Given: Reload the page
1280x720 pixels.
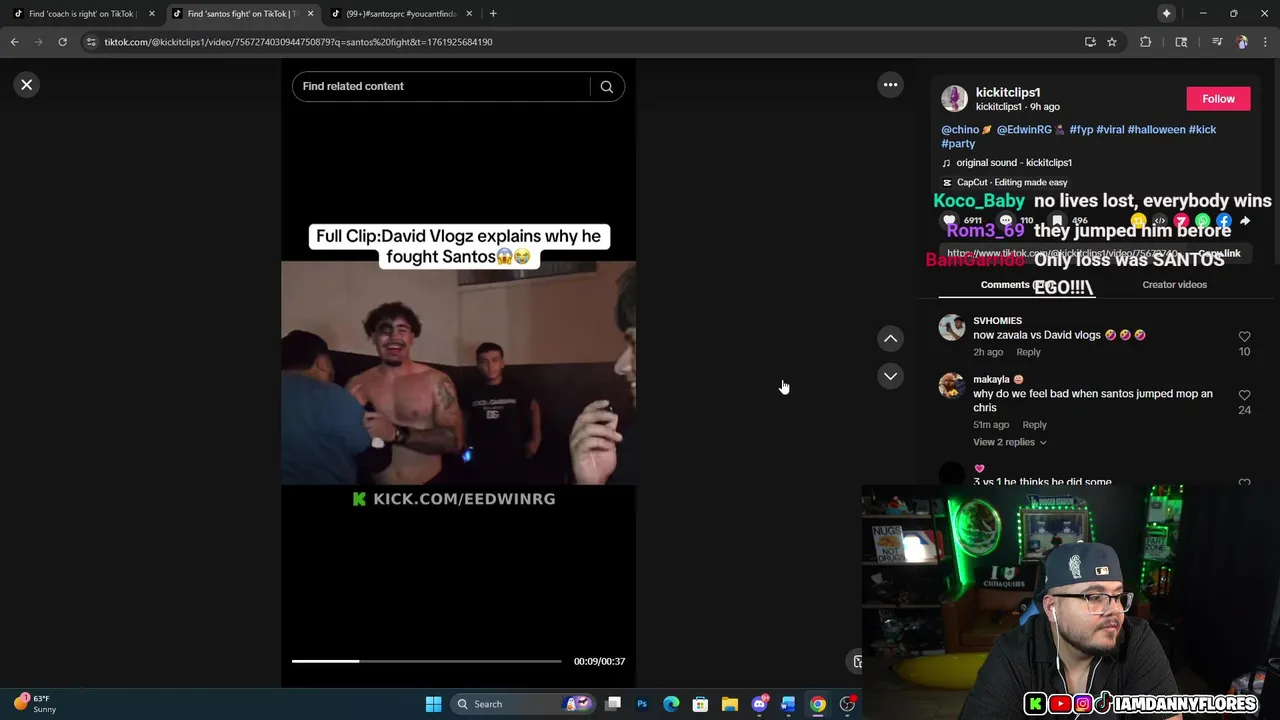Looking at the screenshot, I should click(62, 42).
